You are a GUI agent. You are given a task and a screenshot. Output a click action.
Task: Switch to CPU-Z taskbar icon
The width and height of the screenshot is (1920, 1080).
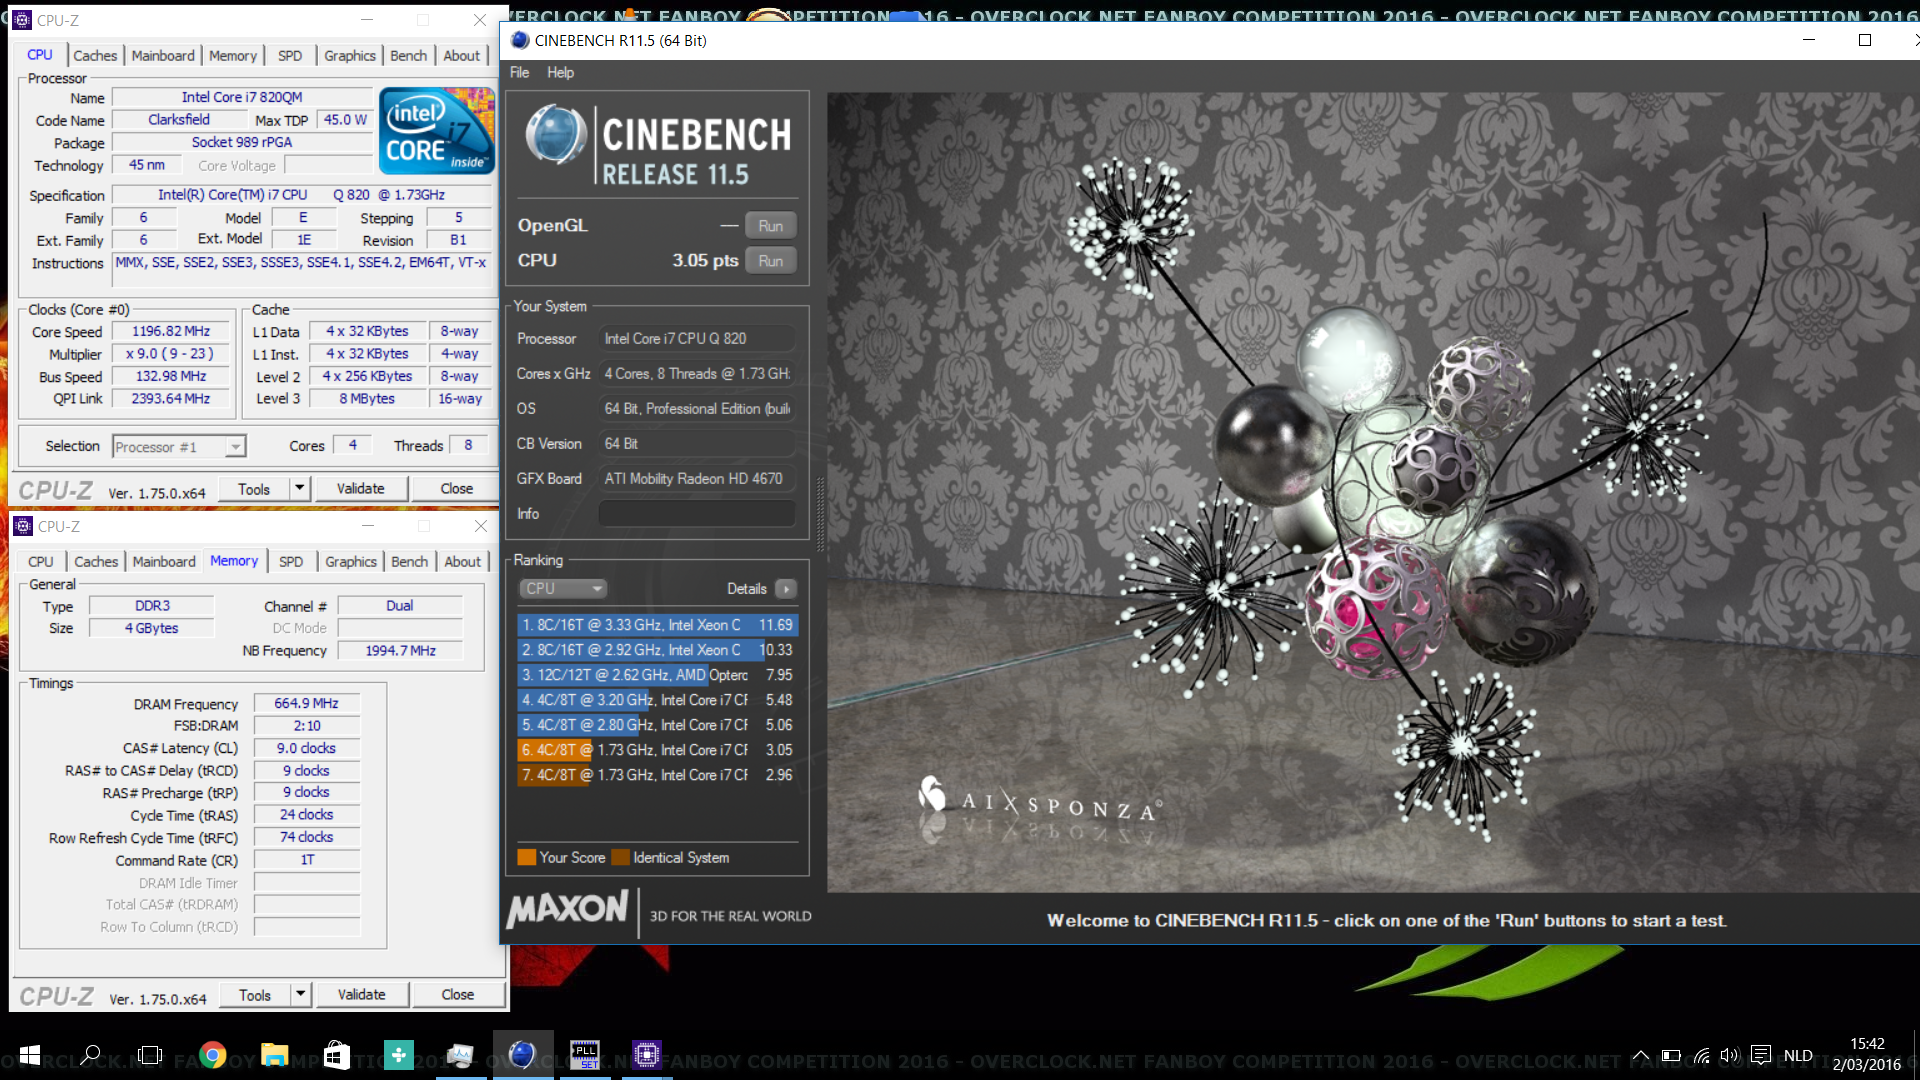[x=647, y=1055]
